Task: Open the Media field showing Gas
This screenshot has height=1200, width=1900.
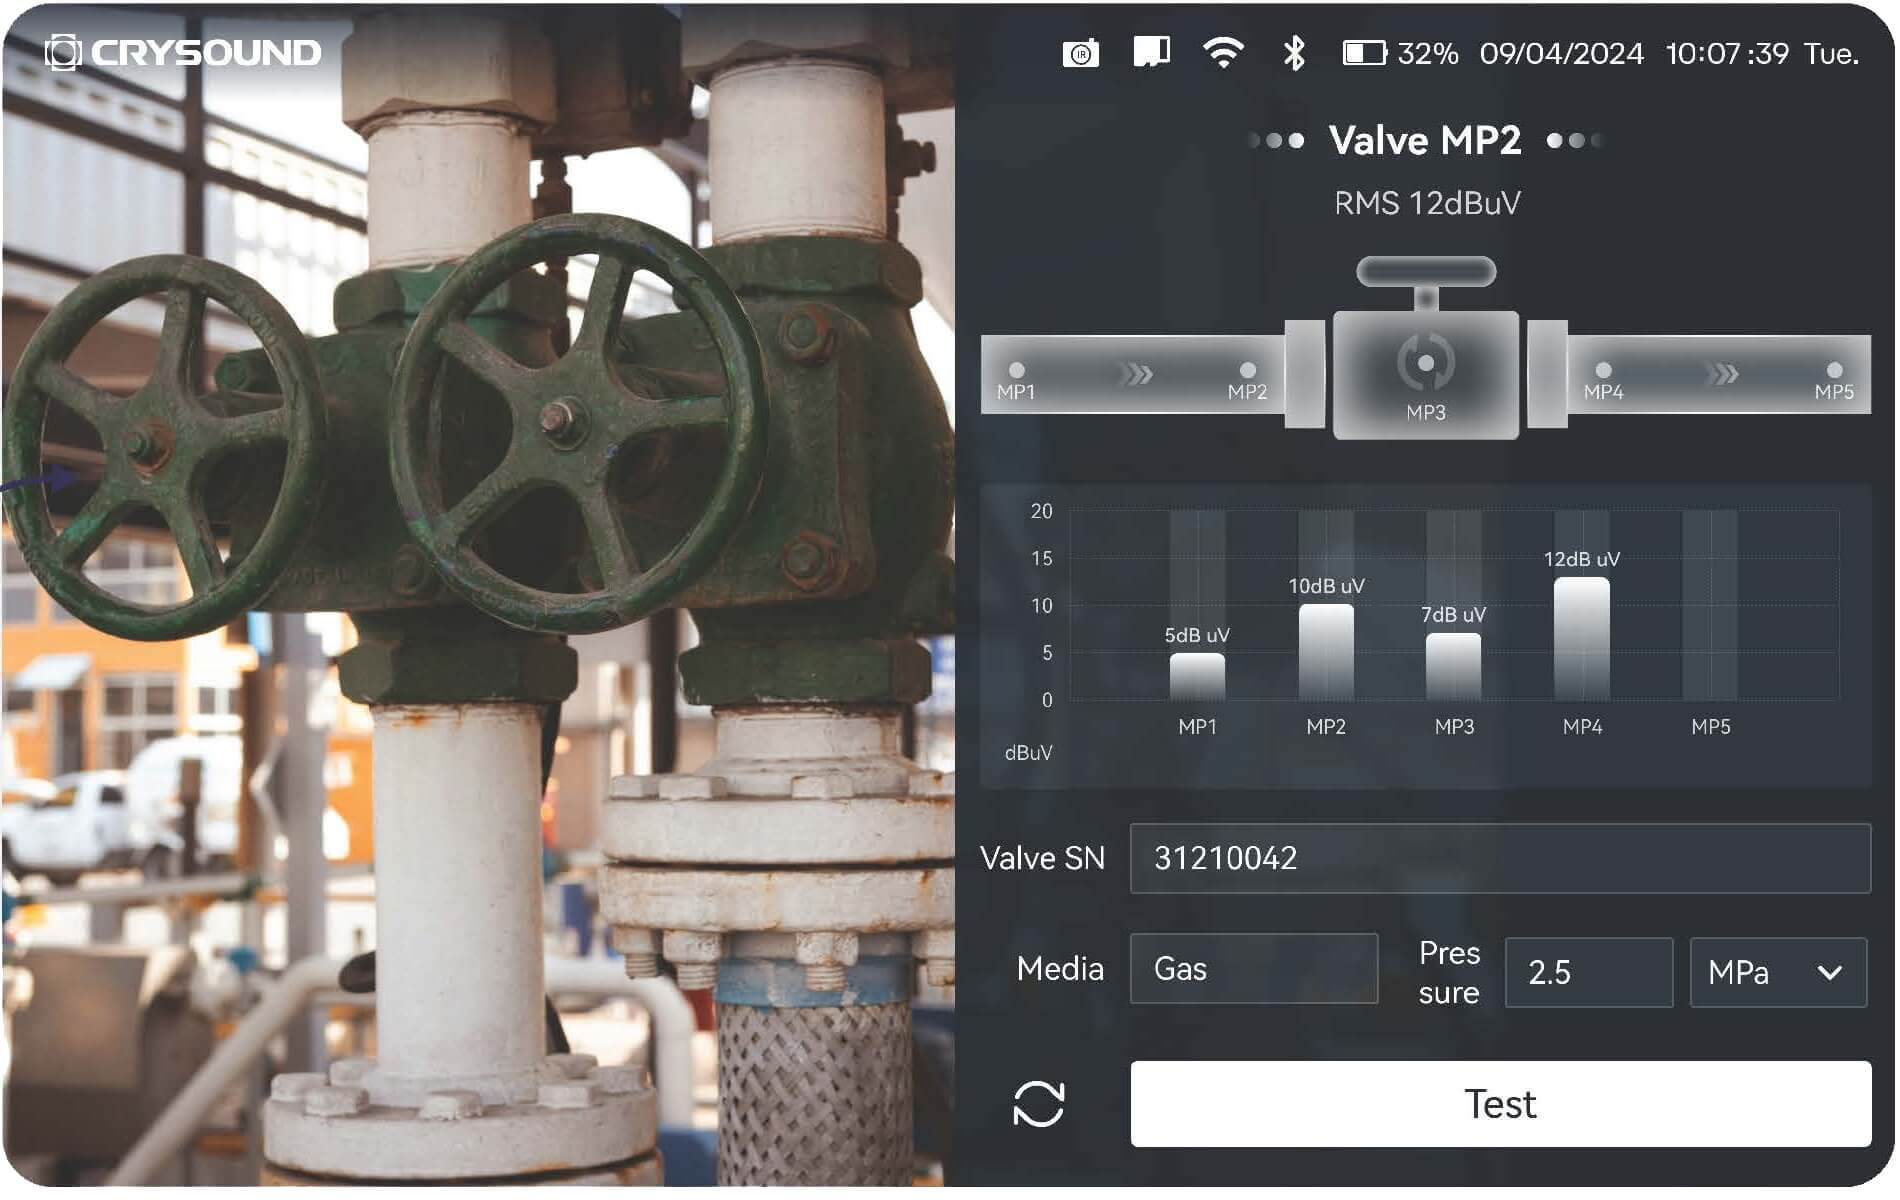Action: click(x=1253, y=969)
